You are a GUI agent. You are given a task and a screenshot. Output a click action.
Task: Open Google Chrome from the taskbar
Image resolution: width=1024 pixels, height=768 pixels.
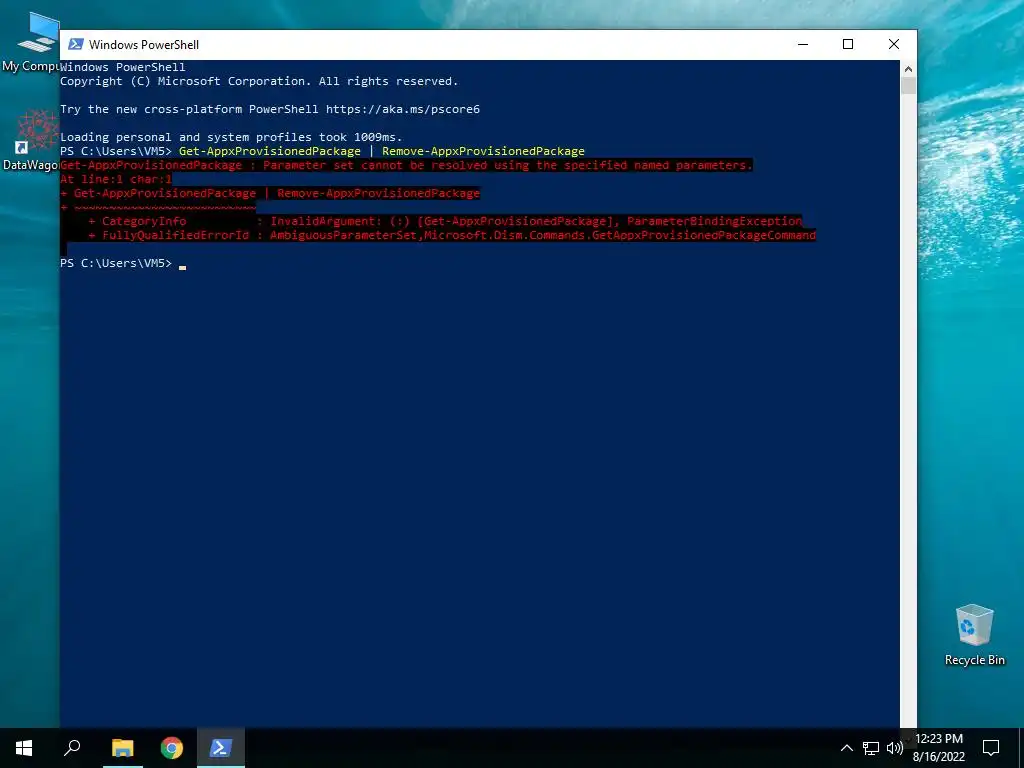172,748
